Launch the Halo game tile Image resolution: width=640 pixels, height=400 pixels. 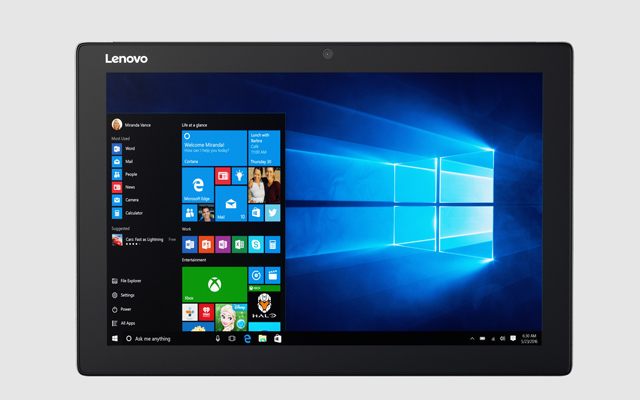pyautogui.click(x=264, y=303)
